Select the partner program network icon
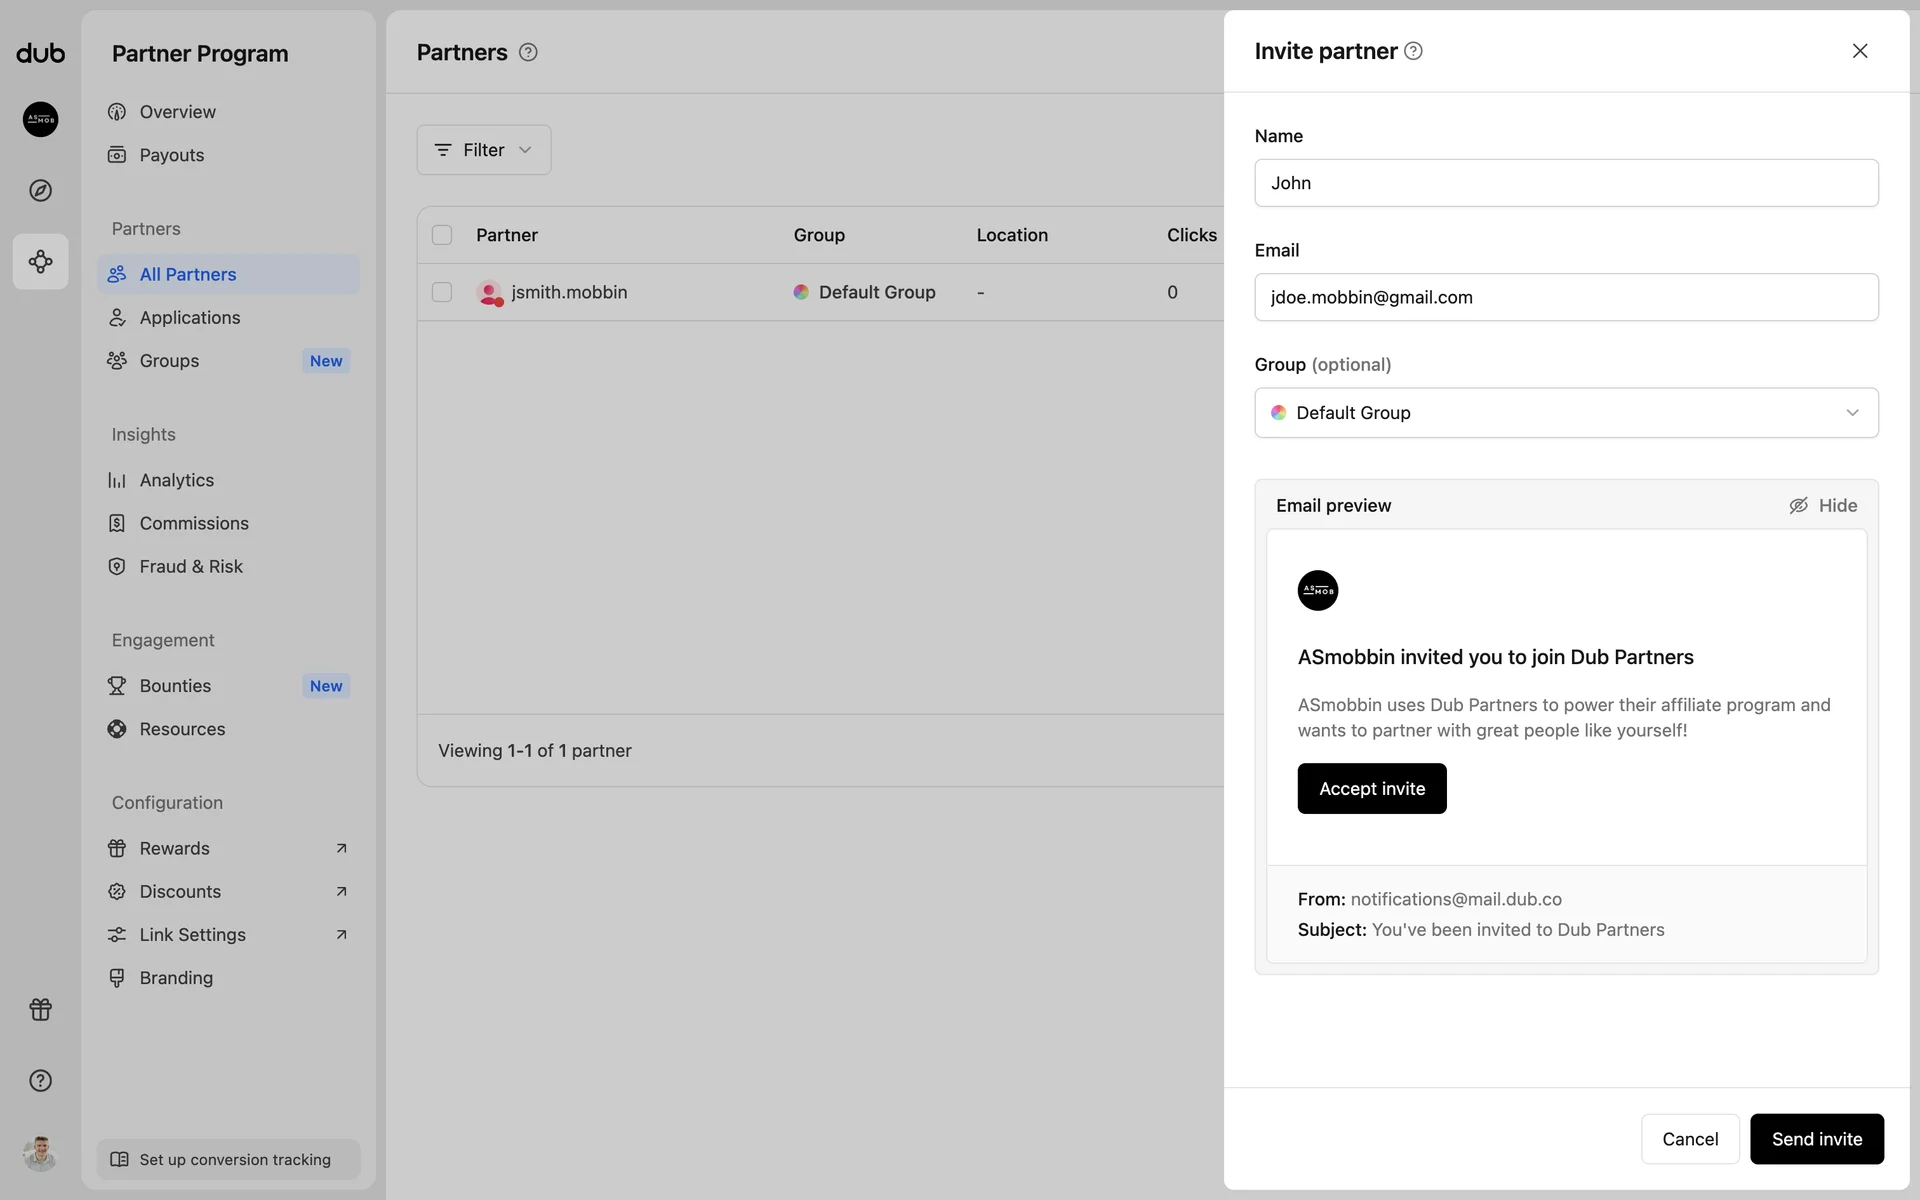Viewport: 1920px width, 1200px height. [40, 262]
